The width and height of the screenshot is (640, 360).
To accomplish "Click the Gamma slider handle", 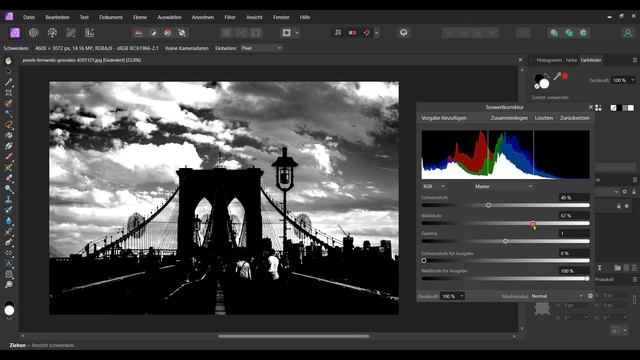I will click(505, 241).
